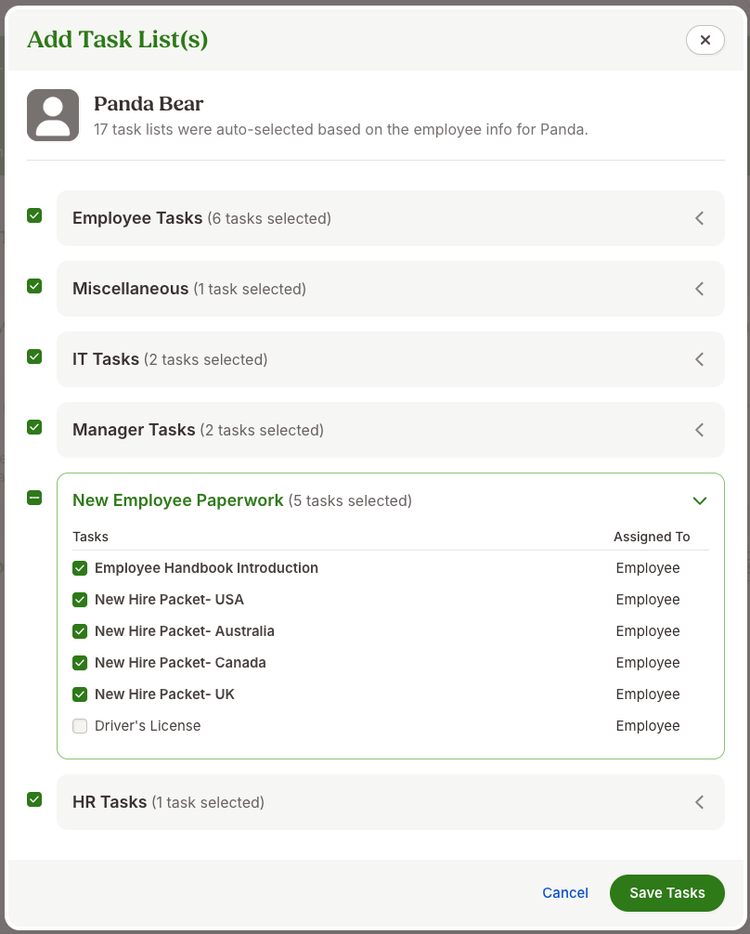Uncheck Employee Handbook Introduction task
This screenshot has width=750, height=934.
[80, 568]
